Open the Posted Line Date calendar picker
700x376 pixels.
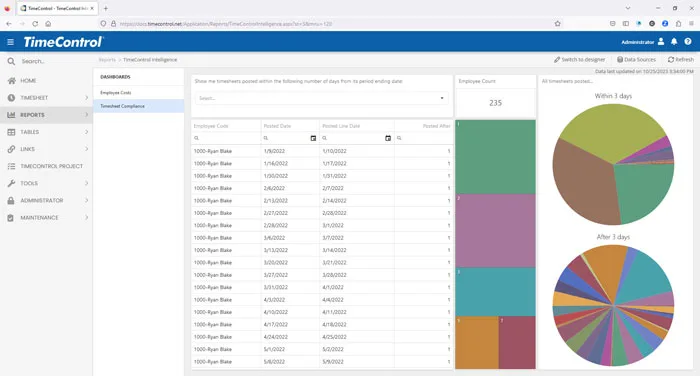(x=388, y=138)
